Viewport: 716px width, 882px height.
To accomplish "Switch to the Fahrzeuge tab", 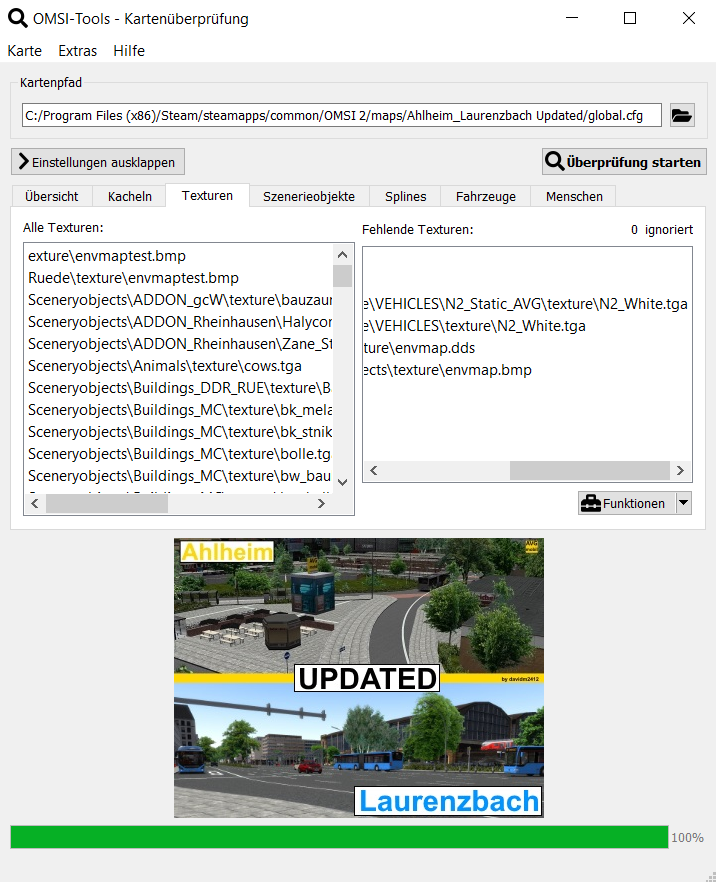I will coord(486,196).
